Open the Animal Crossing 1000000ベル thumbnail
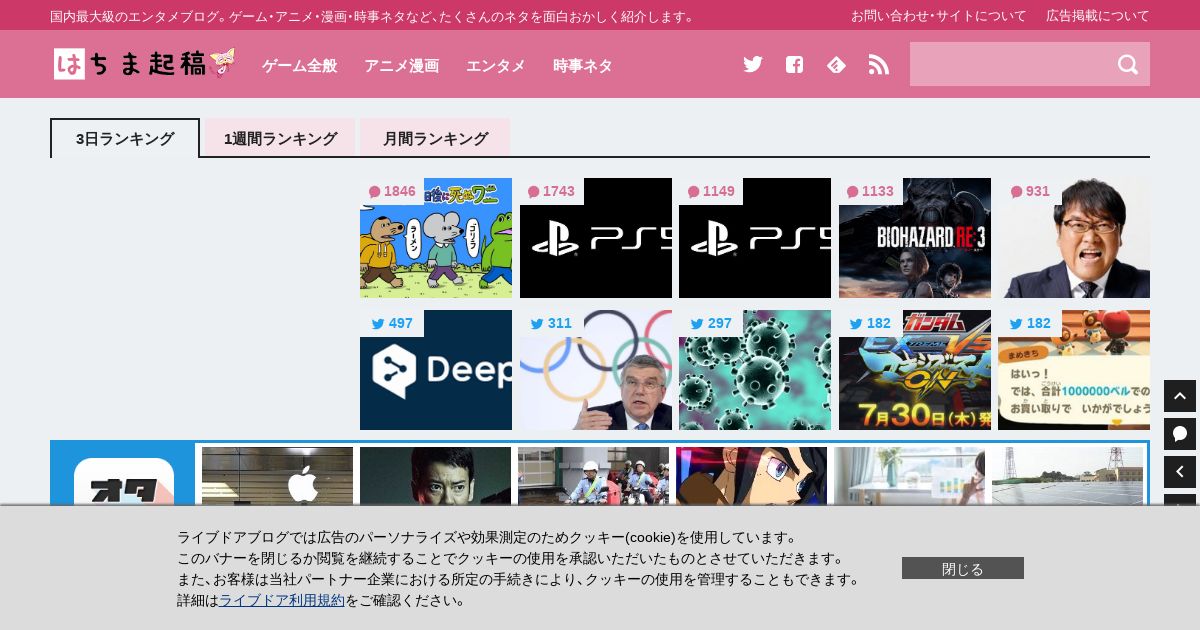This screenshot has width=1200, height=630. 1074,370
